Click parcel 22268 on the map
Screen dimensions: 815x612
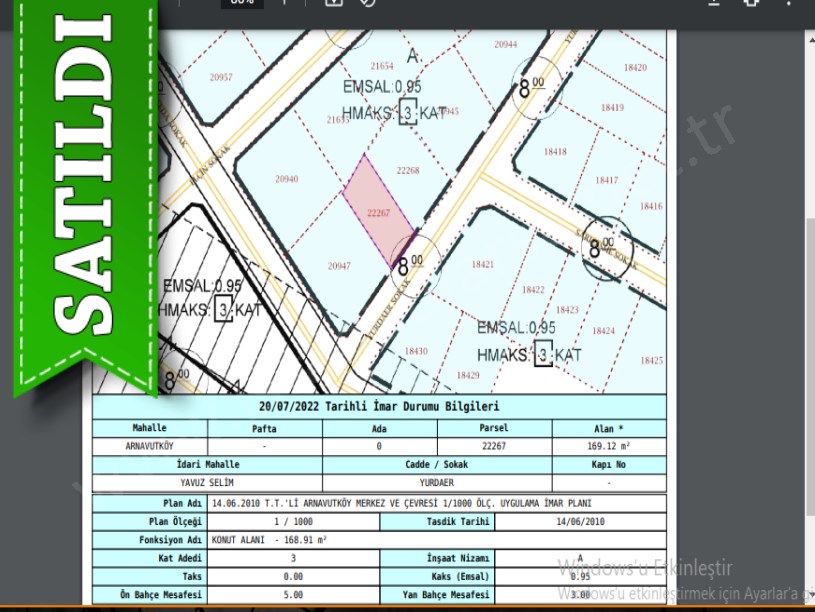pyautogui.click(x=408, y=170)
